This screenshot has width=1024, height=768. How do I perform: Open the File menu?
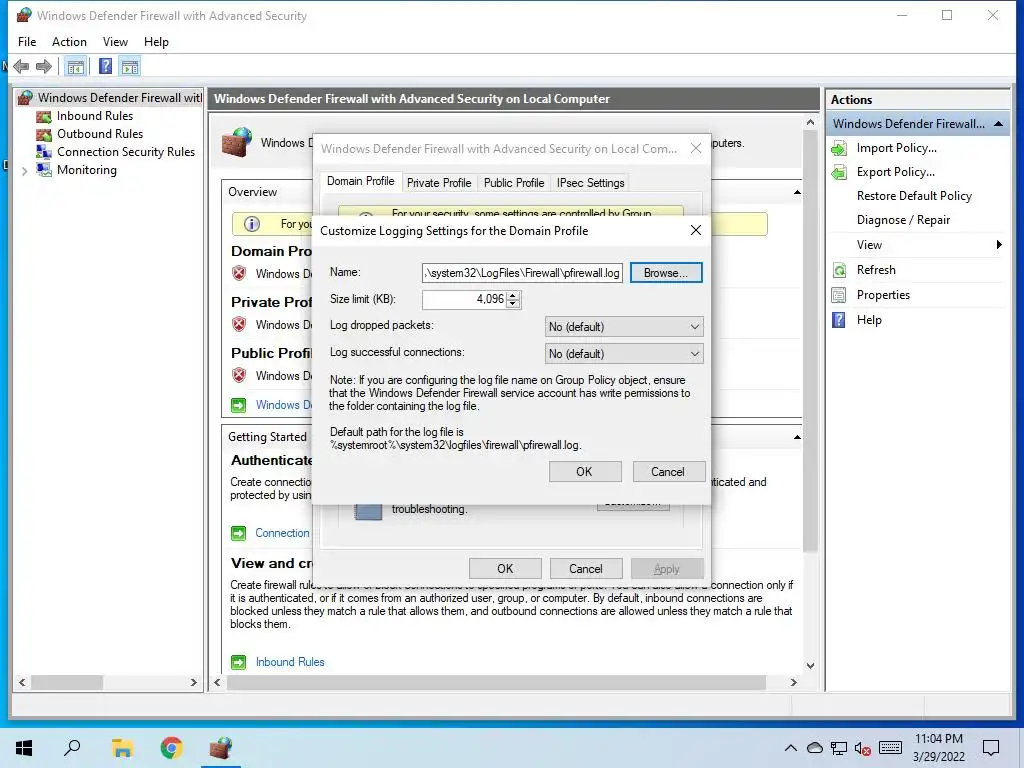coord(27,42)
